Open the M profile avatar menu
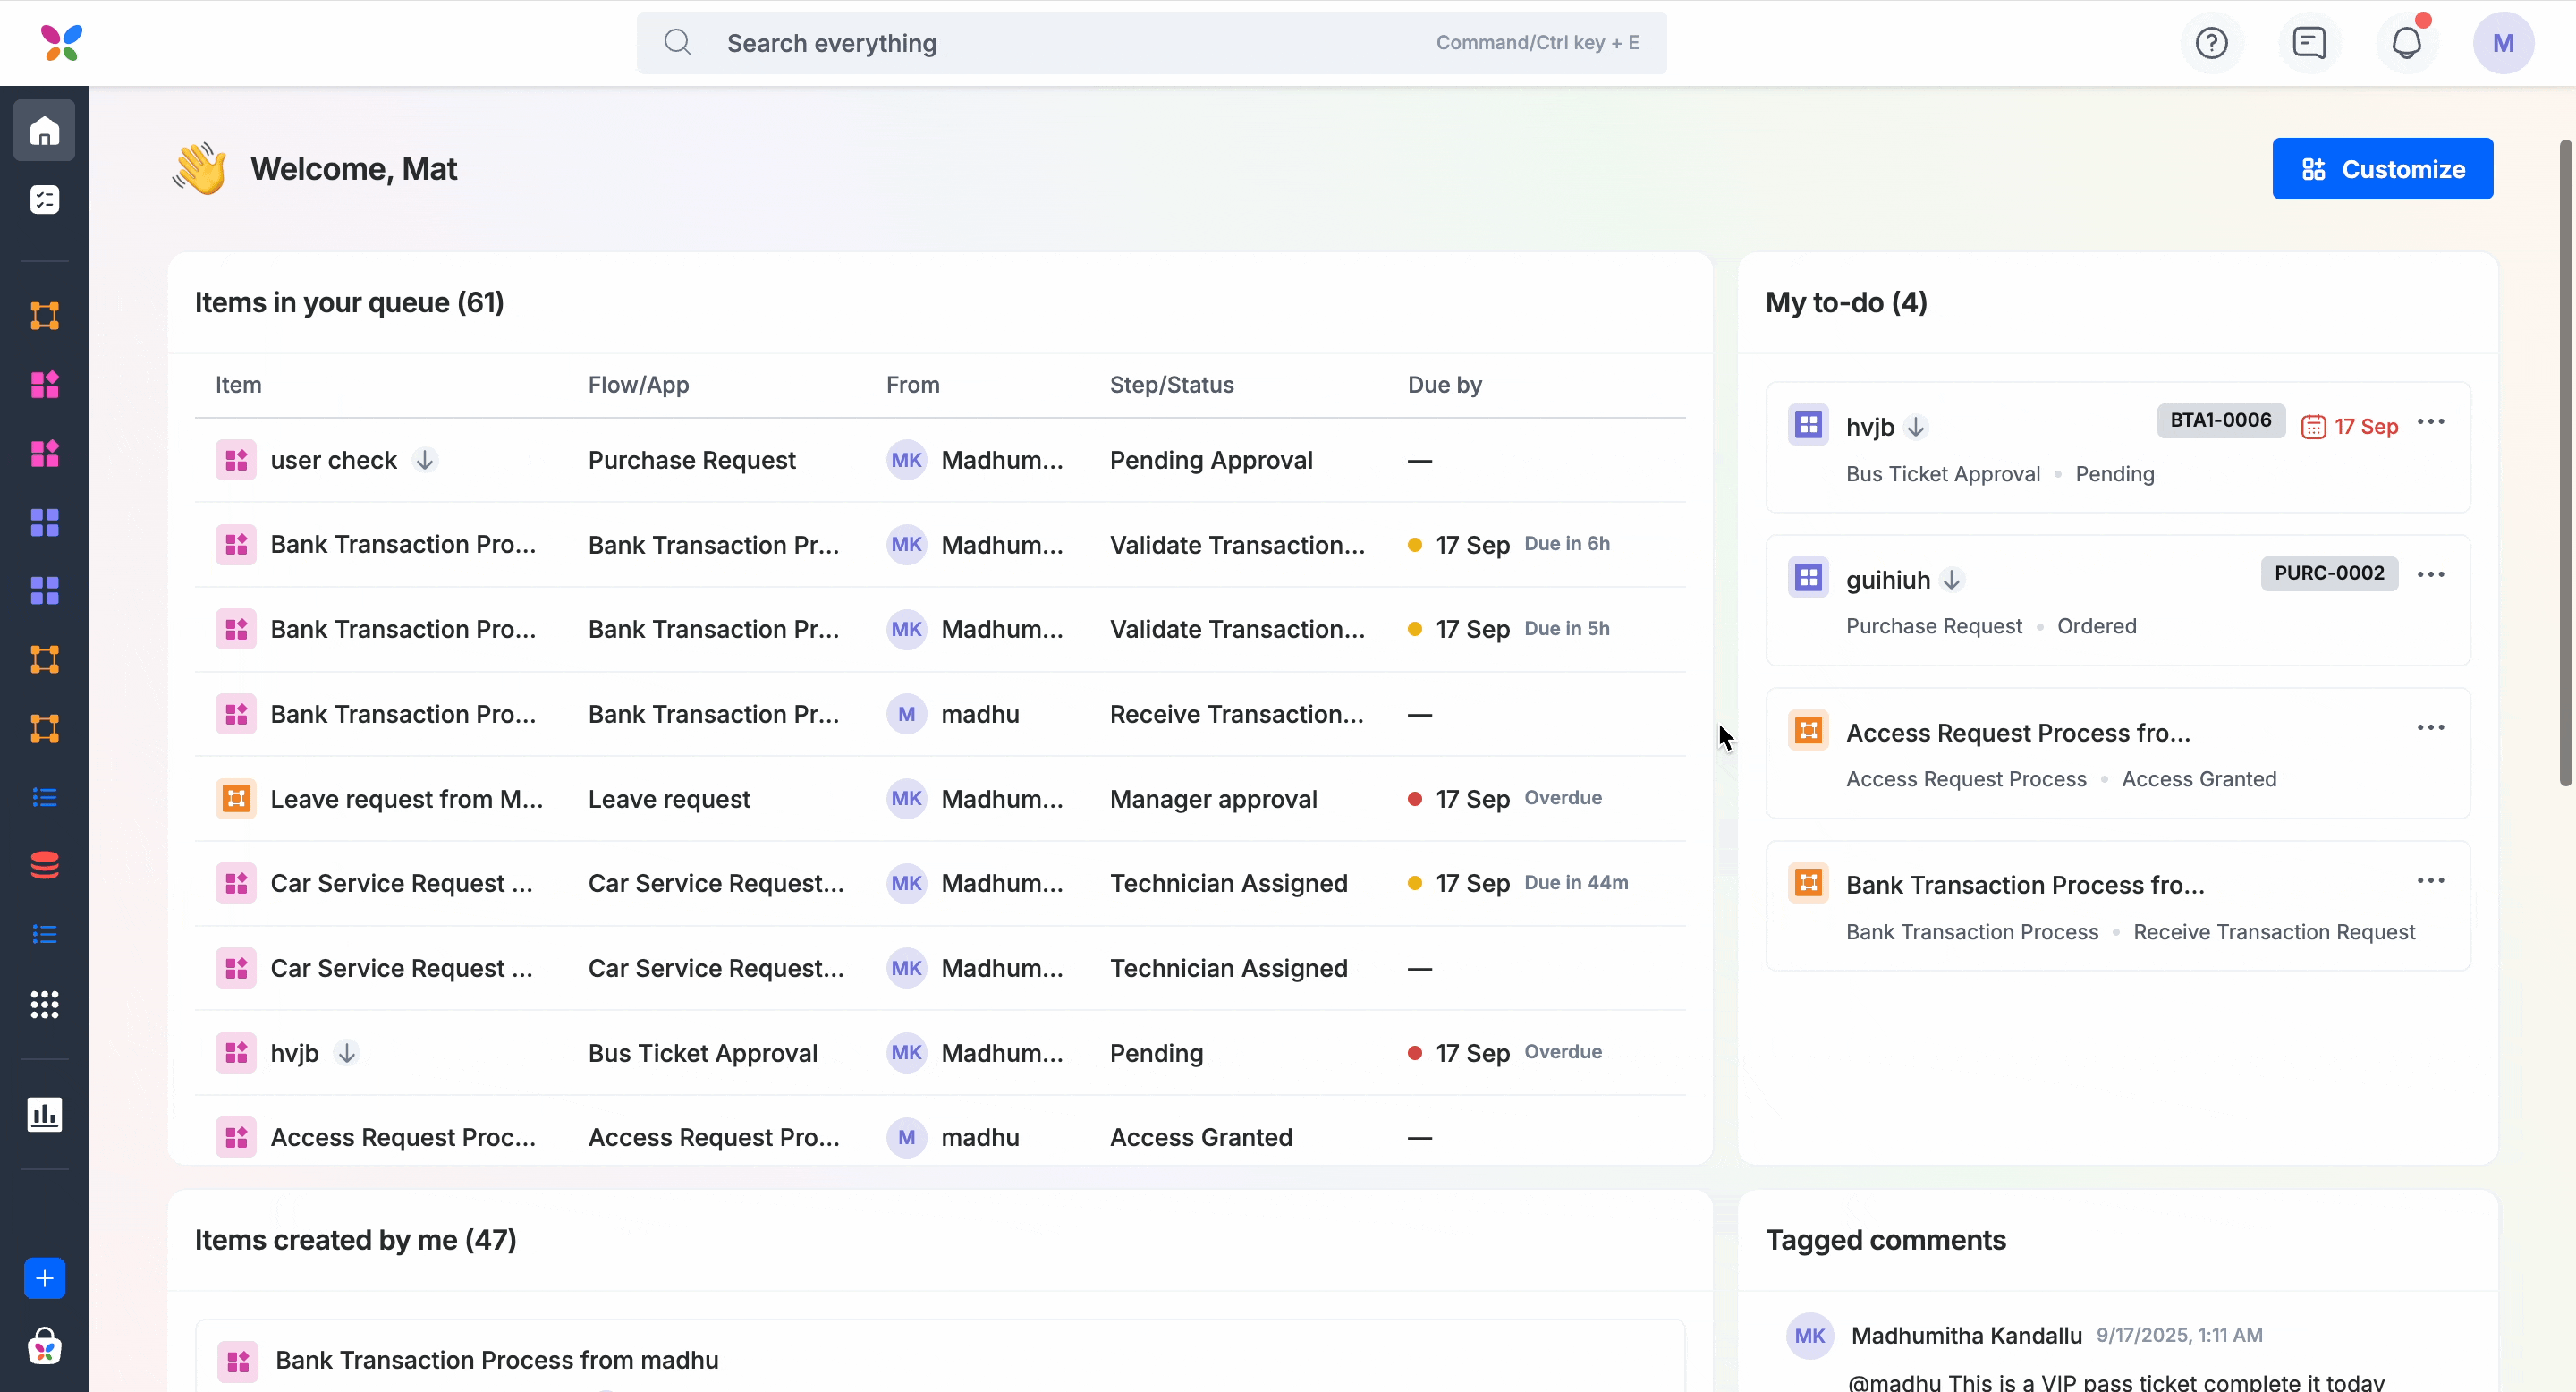The image size is (2576, 1392). tap(2503, 43)
